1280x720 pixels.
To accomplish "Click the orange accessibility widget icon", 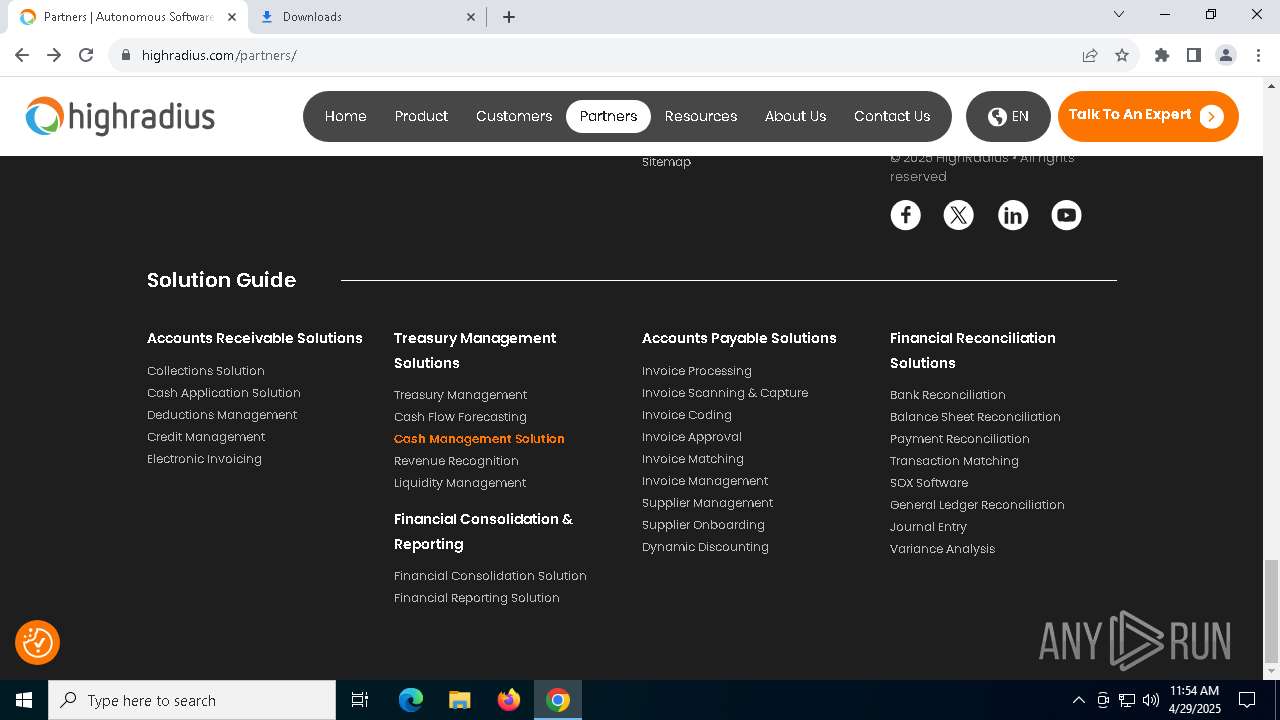I will (37, 642).
